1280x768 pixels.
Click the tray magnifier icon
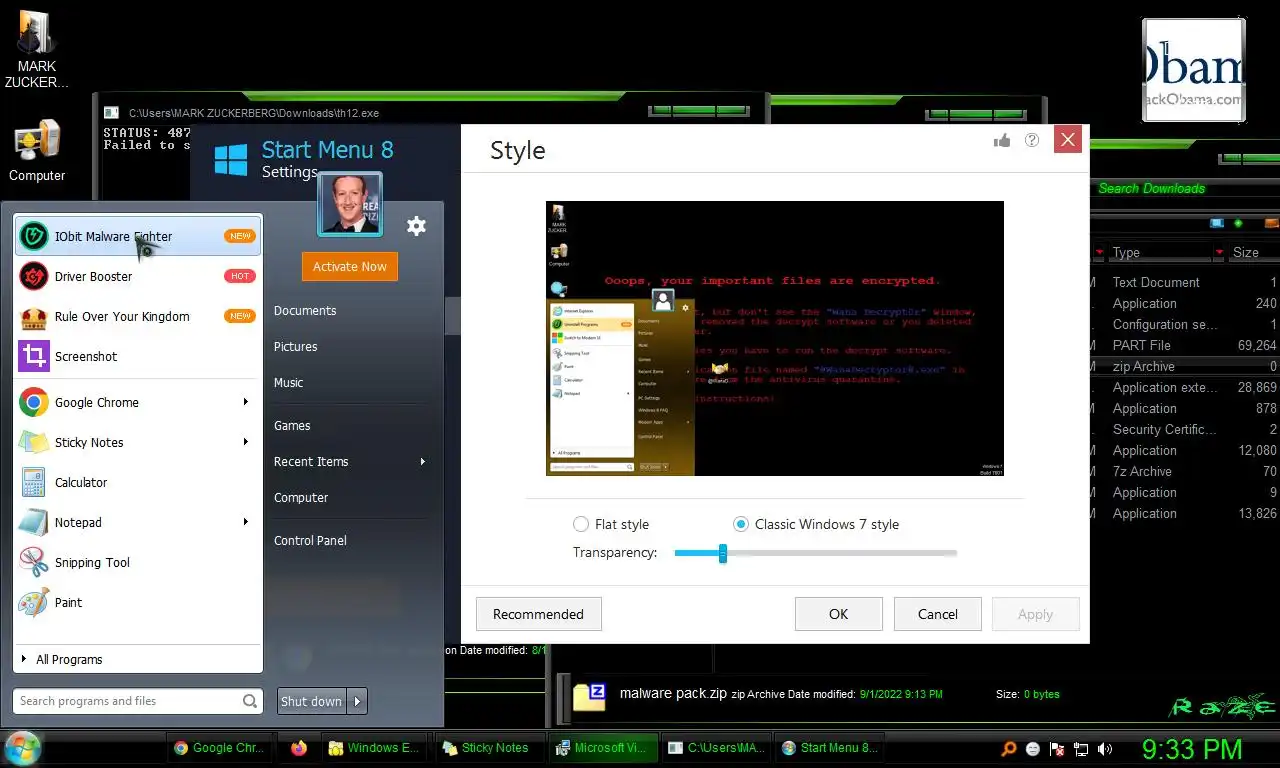1009,748
